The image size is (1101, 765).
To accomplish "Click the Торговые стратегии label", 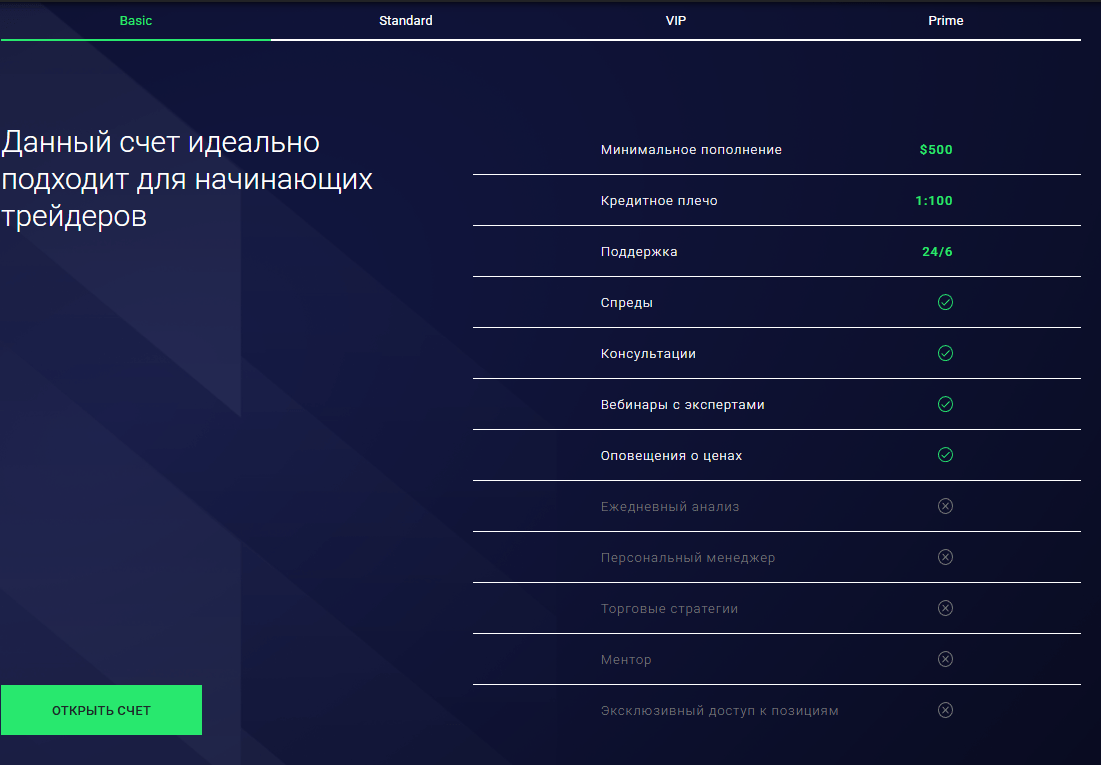I will 669,608.
